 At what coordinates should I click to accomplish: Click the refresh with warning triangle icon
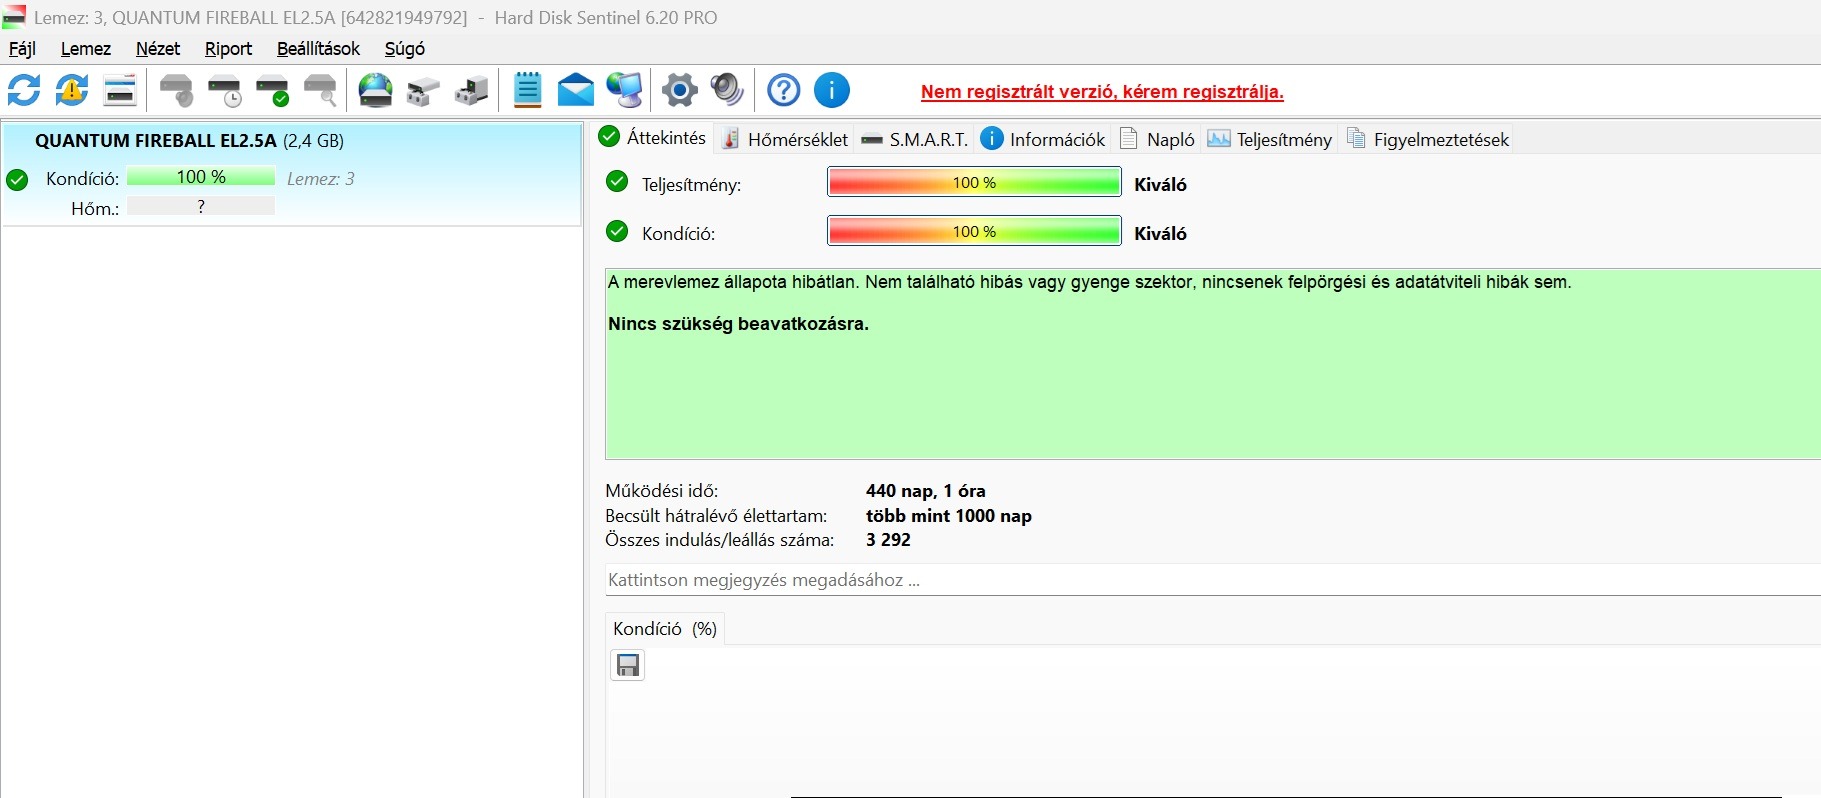coord(72,90)
